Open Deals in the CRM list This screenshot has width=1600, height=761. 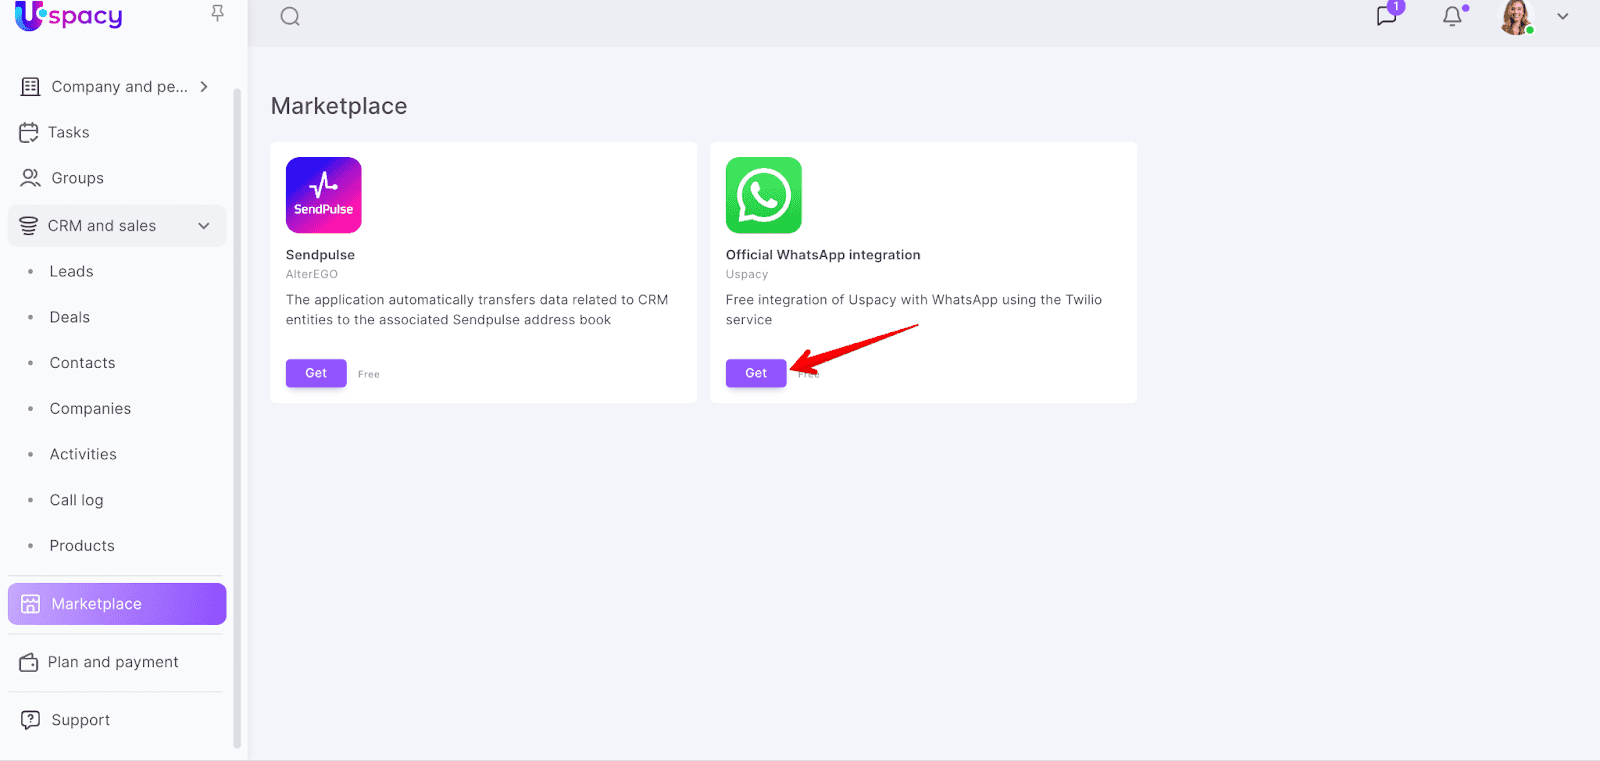[70, 318]
